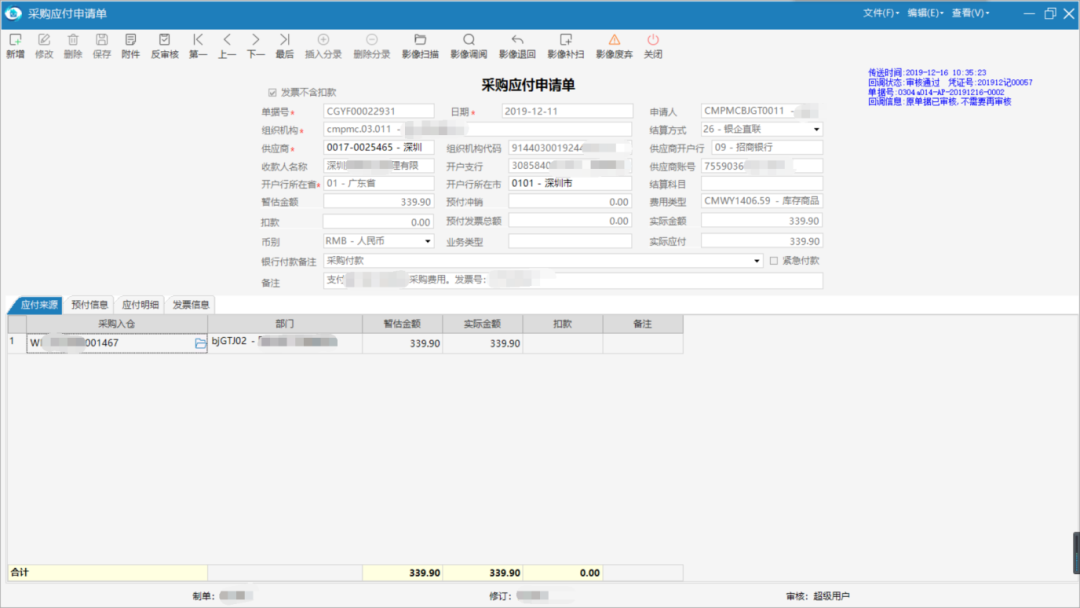Switch to the 应付来源 tab
1080x608 pixels.
[x=38, y=305]
